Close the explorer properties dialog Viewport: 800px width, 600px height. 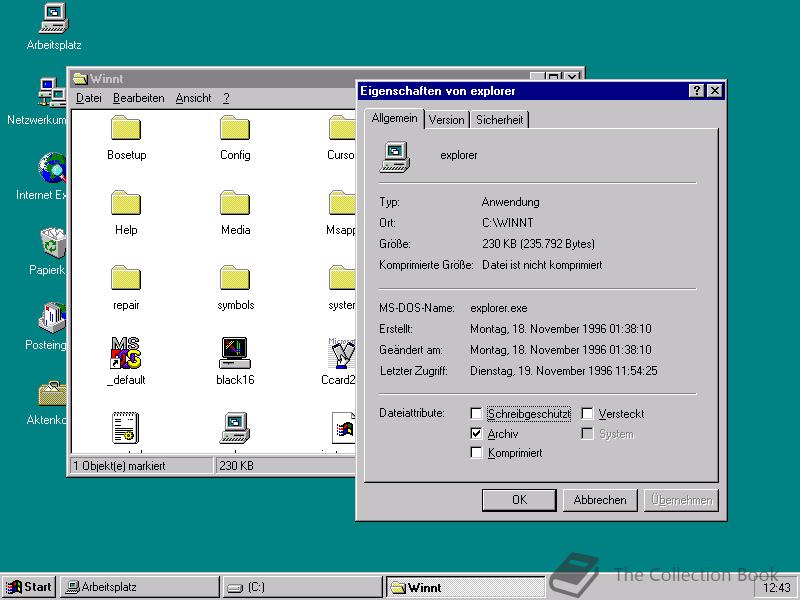click(x=715, y=91)
